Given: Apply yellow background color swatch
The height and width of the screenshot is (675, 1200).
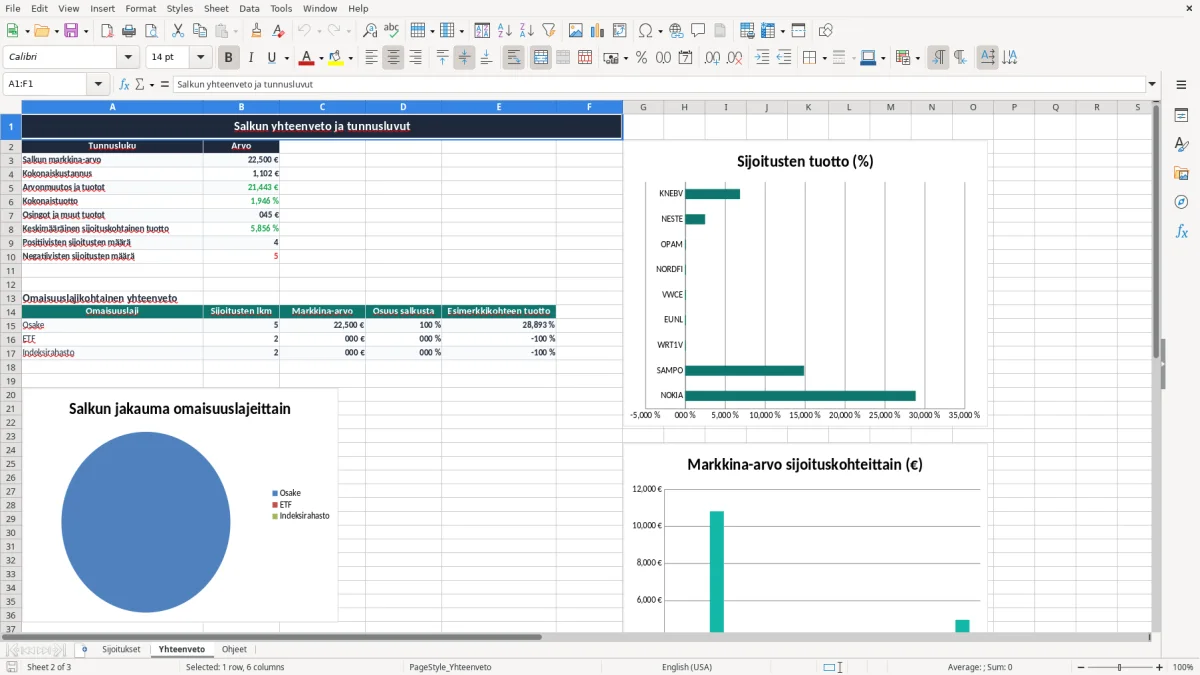Looking at the screenshot, I should (336, 58).
